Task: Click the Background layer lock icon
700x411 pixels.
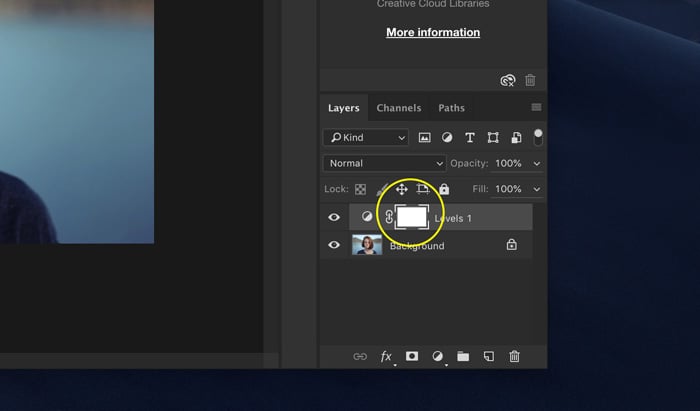Action: pos(512,245)
